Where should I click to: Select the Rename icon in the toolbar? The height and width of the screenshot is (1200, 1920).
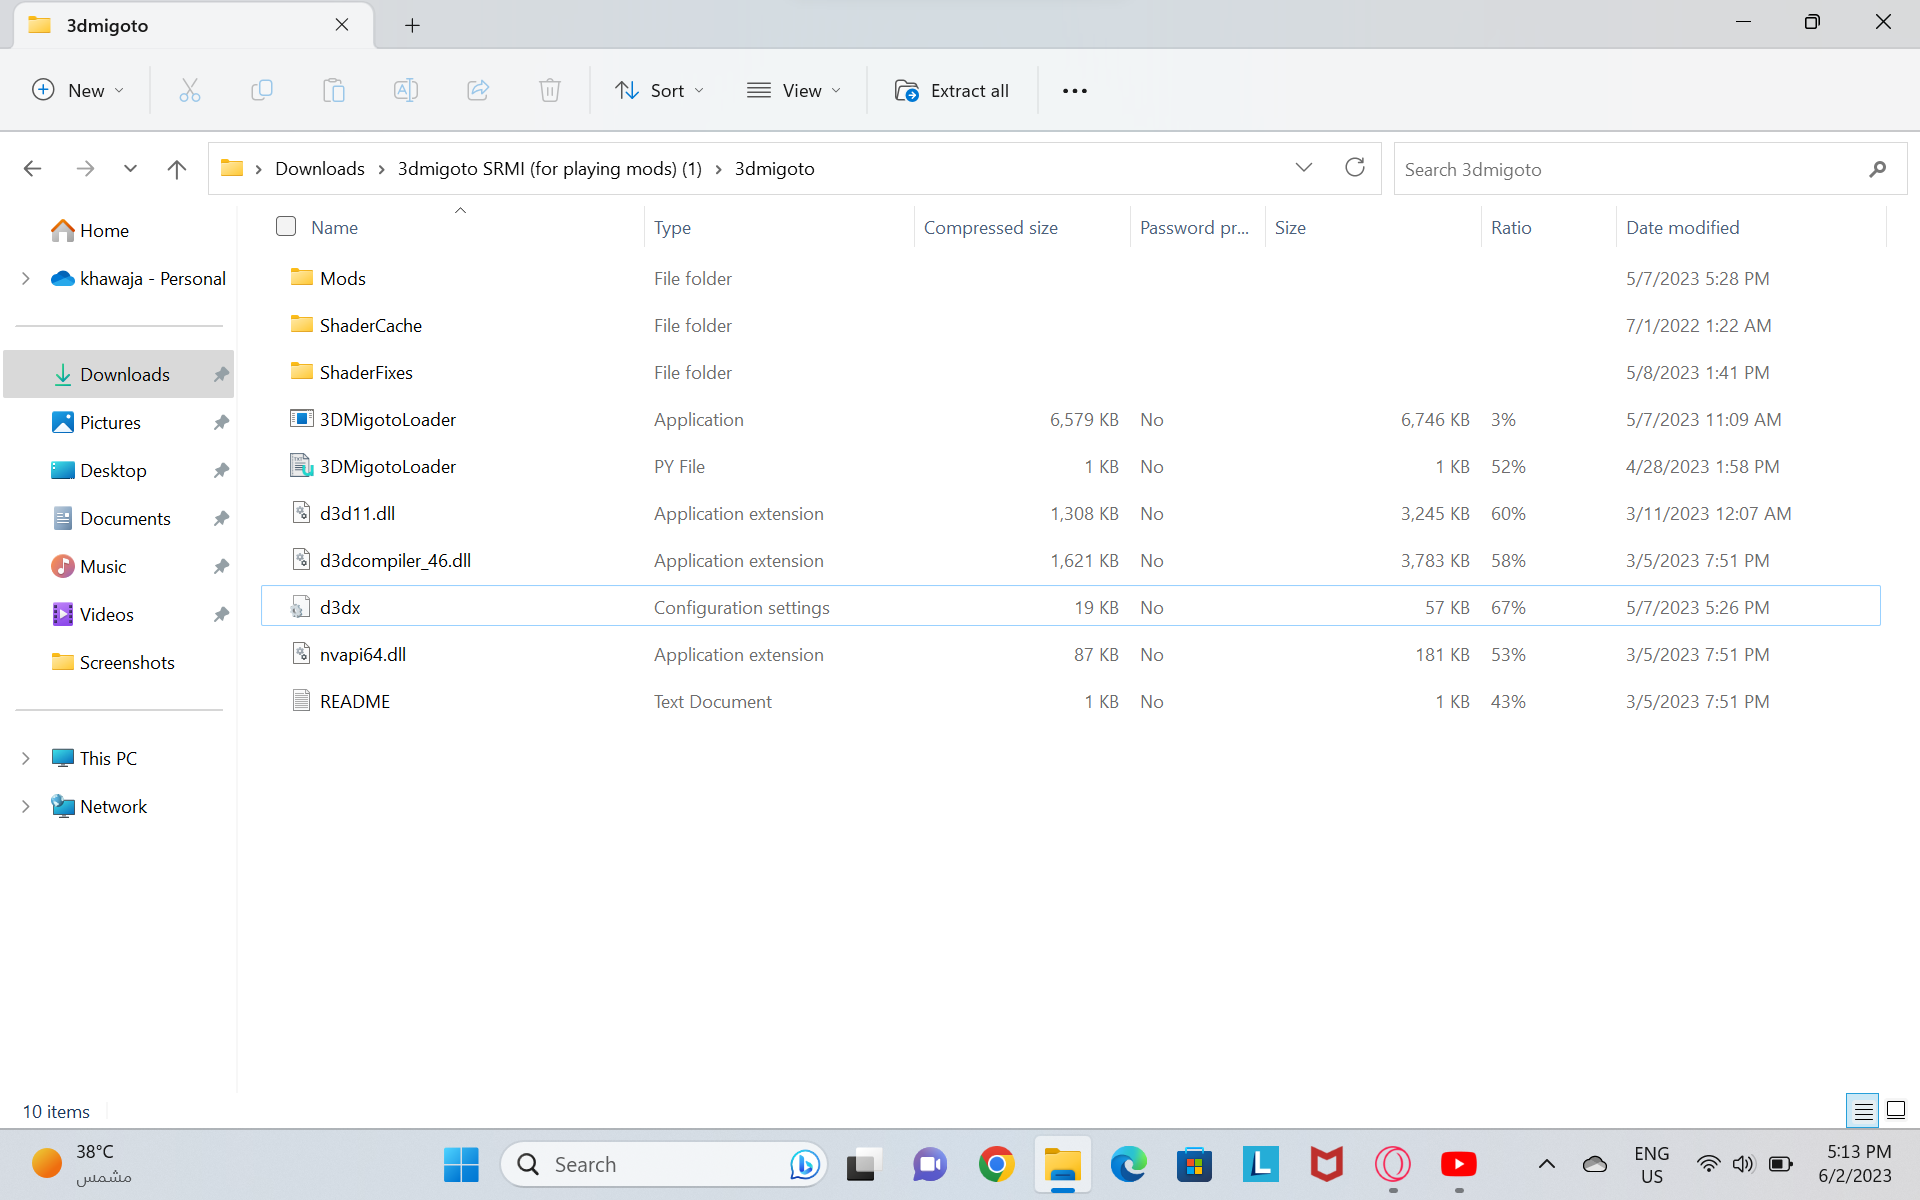coord(405,90)
